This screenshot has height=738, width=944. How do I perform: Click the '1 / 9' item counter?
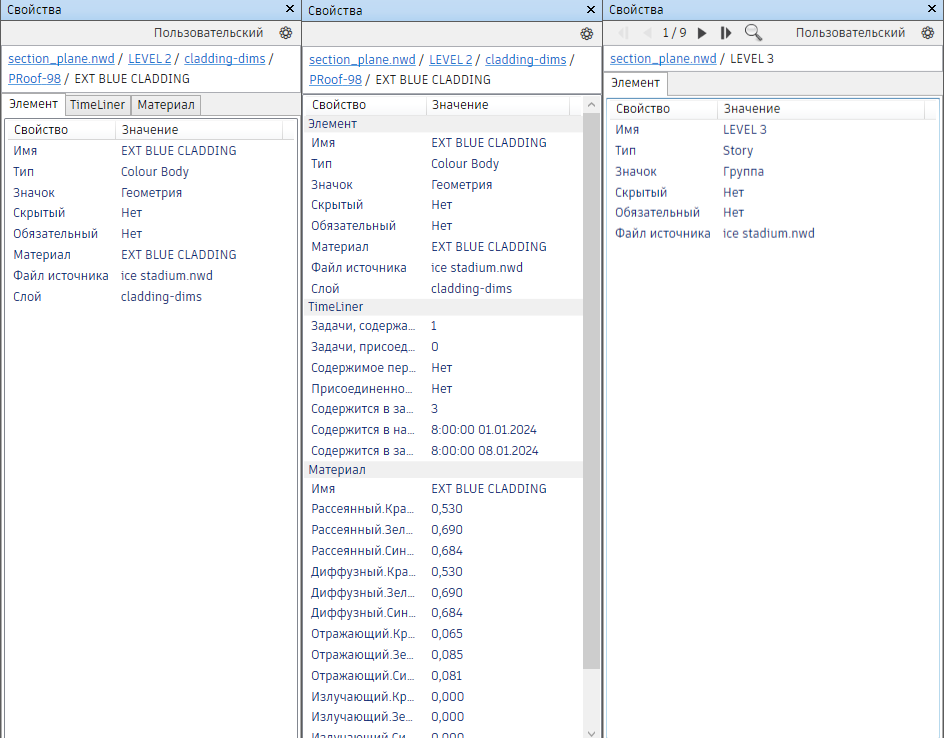pyautogui.click(x=674, y=33)
